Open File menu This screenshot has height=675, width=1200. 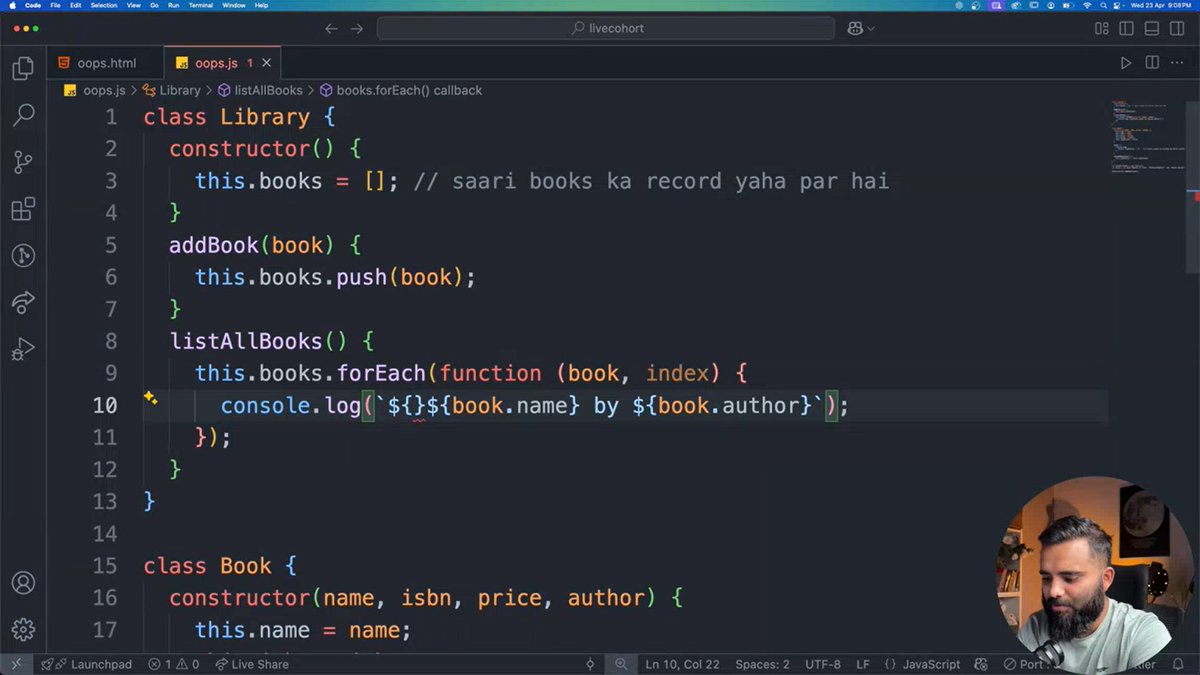pos(56,5)
